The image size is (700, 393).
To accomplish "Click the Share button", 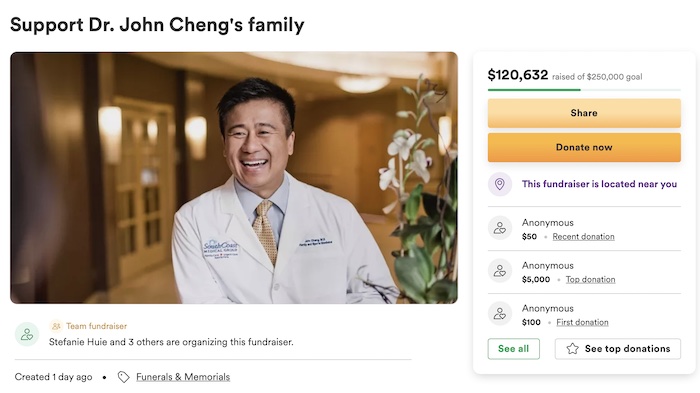I will tap(584, 113).
